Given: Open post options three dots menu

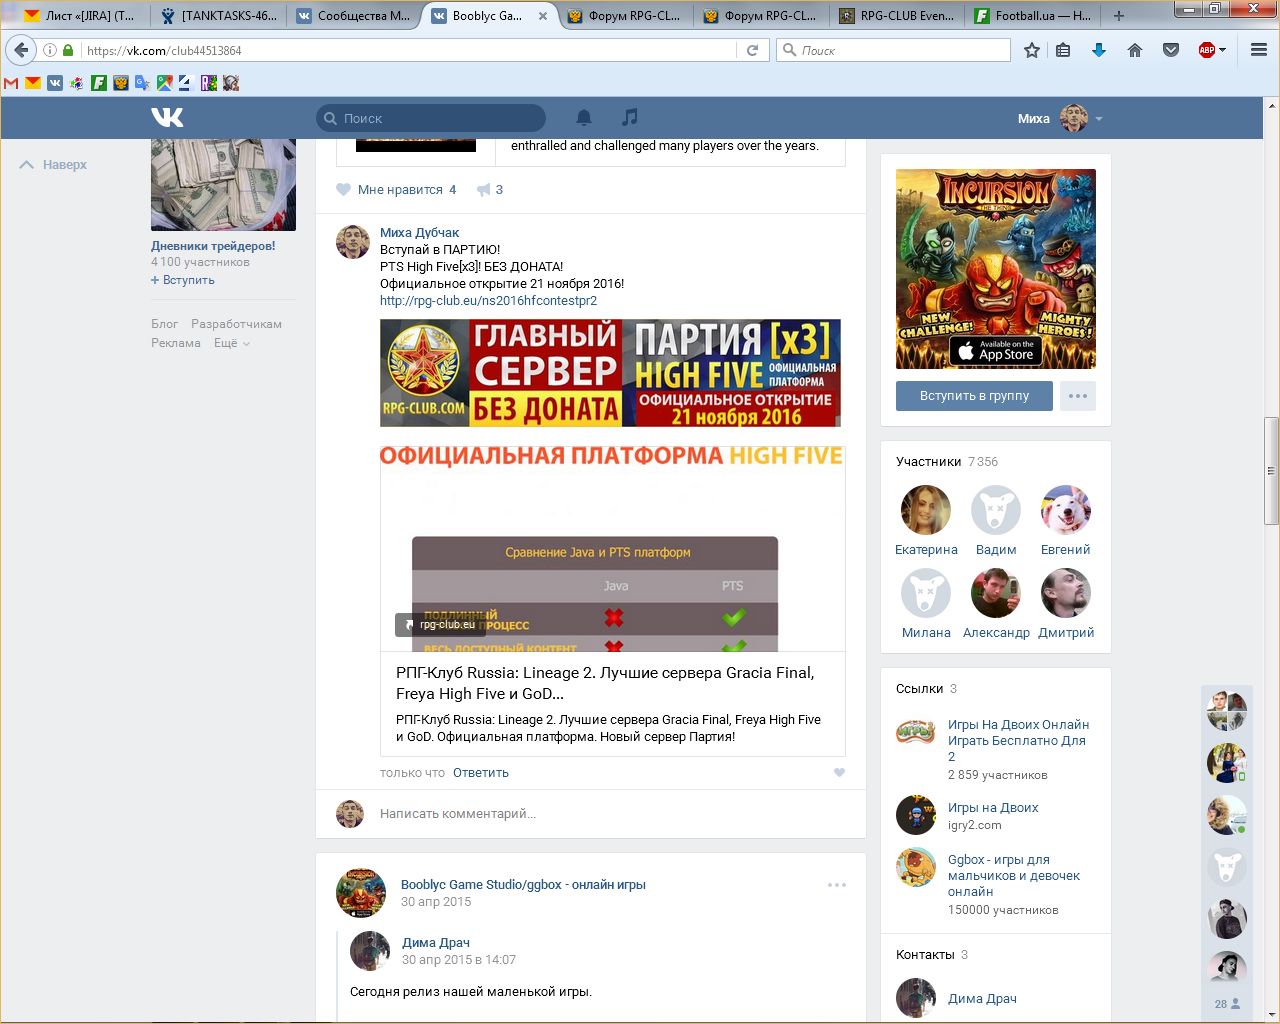Looking at the screenshot, I should pos(837,884).
